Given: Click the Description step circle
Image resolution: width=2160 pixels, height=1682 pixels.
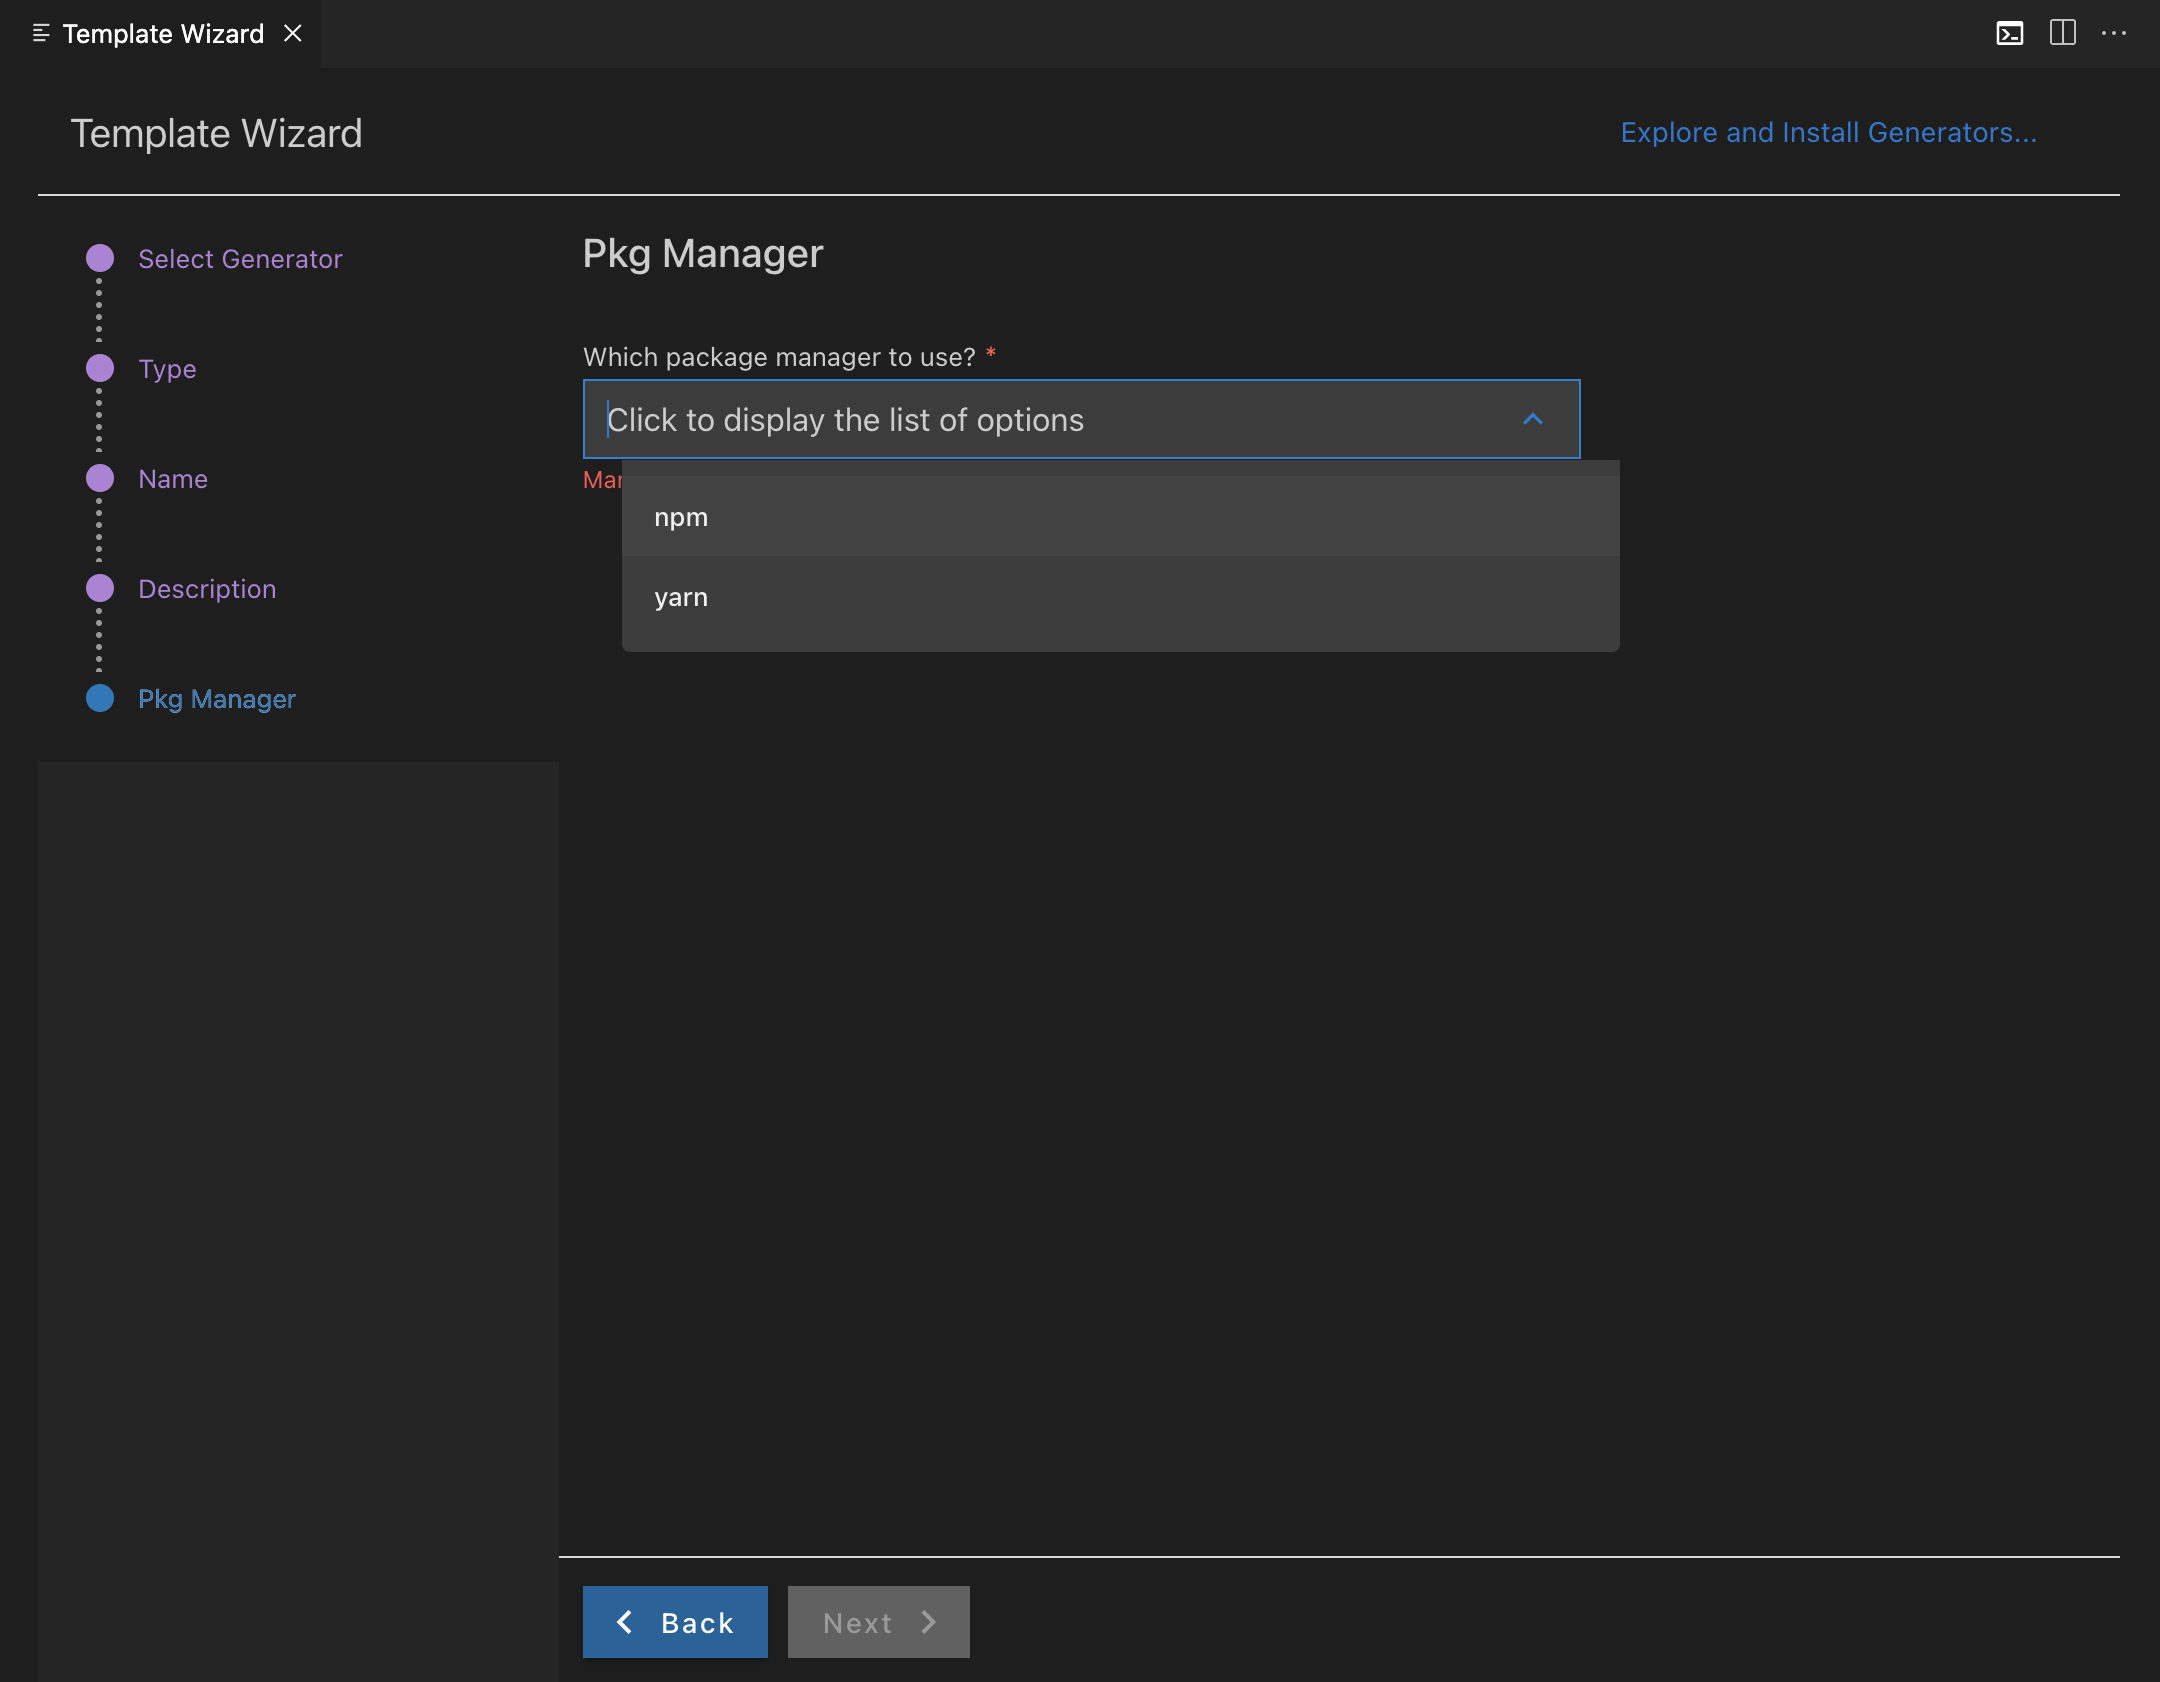Looking at the screenshot, I should [x=100, y=588].
